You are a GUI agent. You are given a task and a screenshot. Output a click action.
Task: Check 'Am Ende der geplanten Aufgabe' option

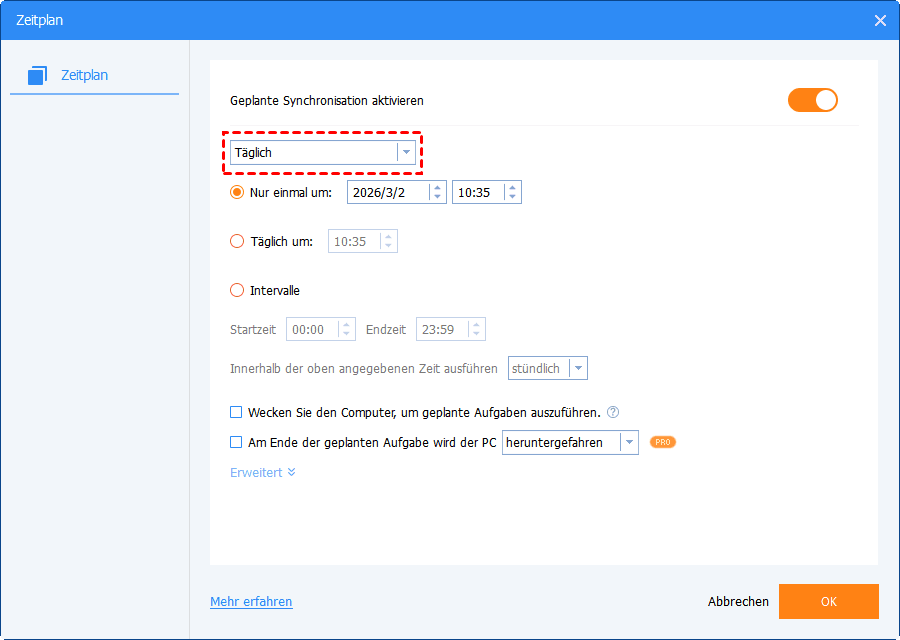[237, 442]
